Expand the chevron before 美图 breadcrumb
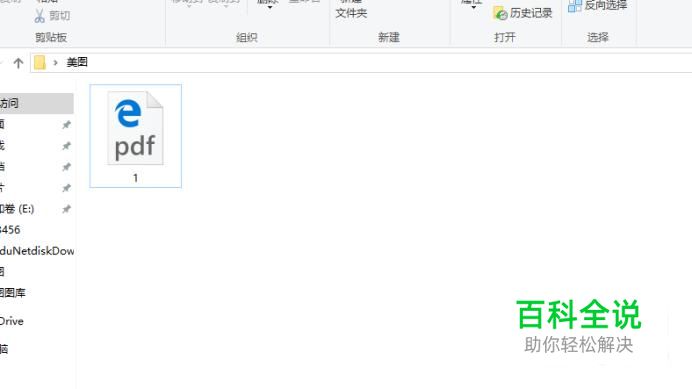 pyautogui.click(x=55, y=63)
